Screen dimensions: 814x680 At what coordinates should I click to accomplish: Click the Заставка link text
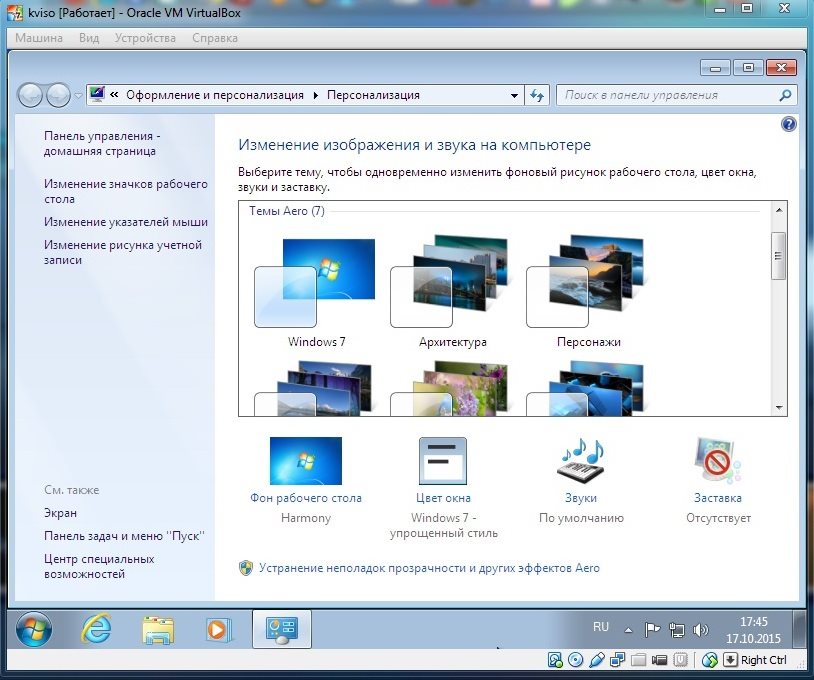718,498
